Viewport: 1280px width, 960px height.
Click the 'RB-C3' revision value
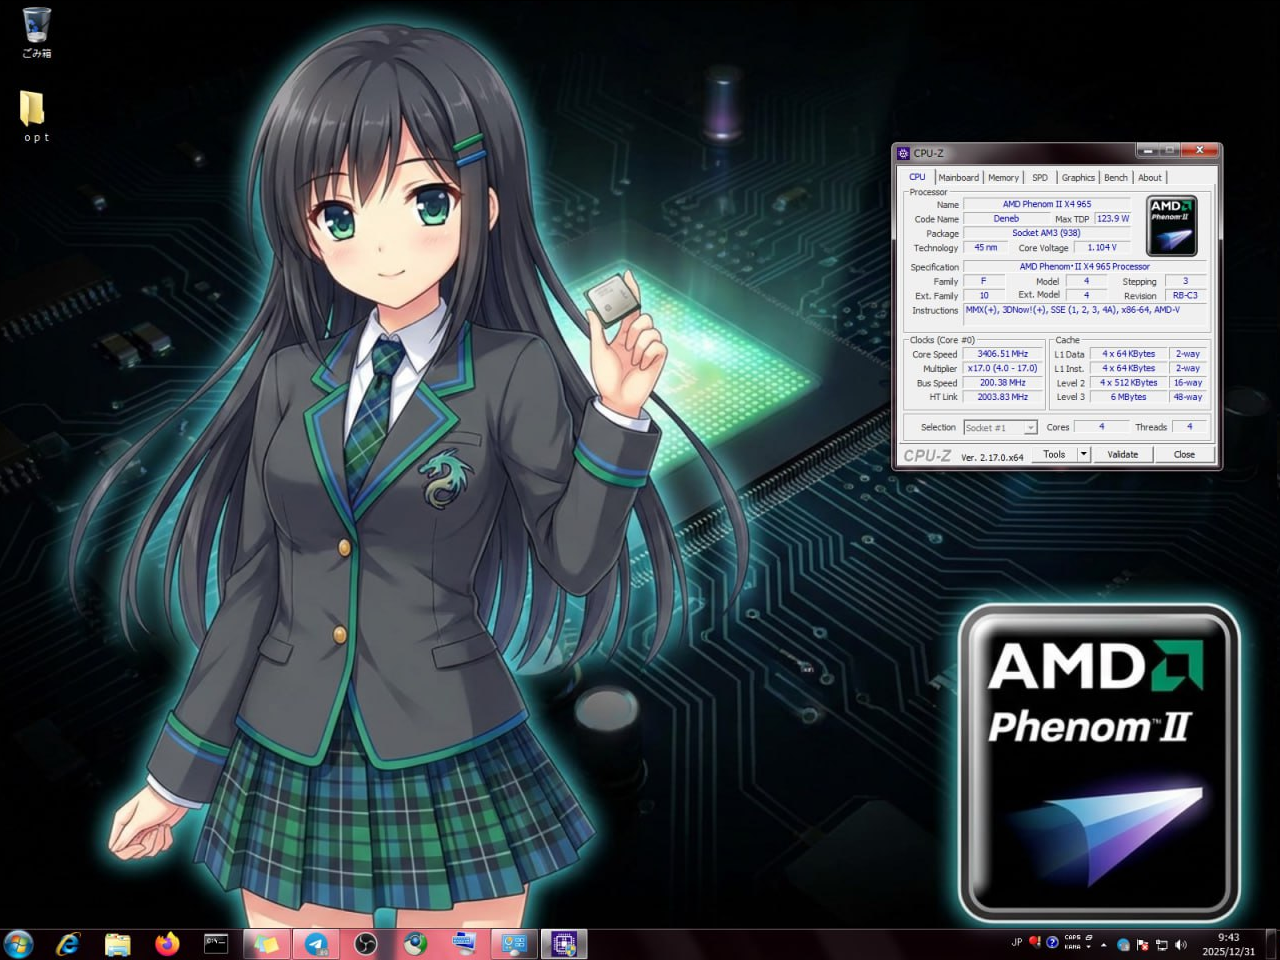point(1185,296)
